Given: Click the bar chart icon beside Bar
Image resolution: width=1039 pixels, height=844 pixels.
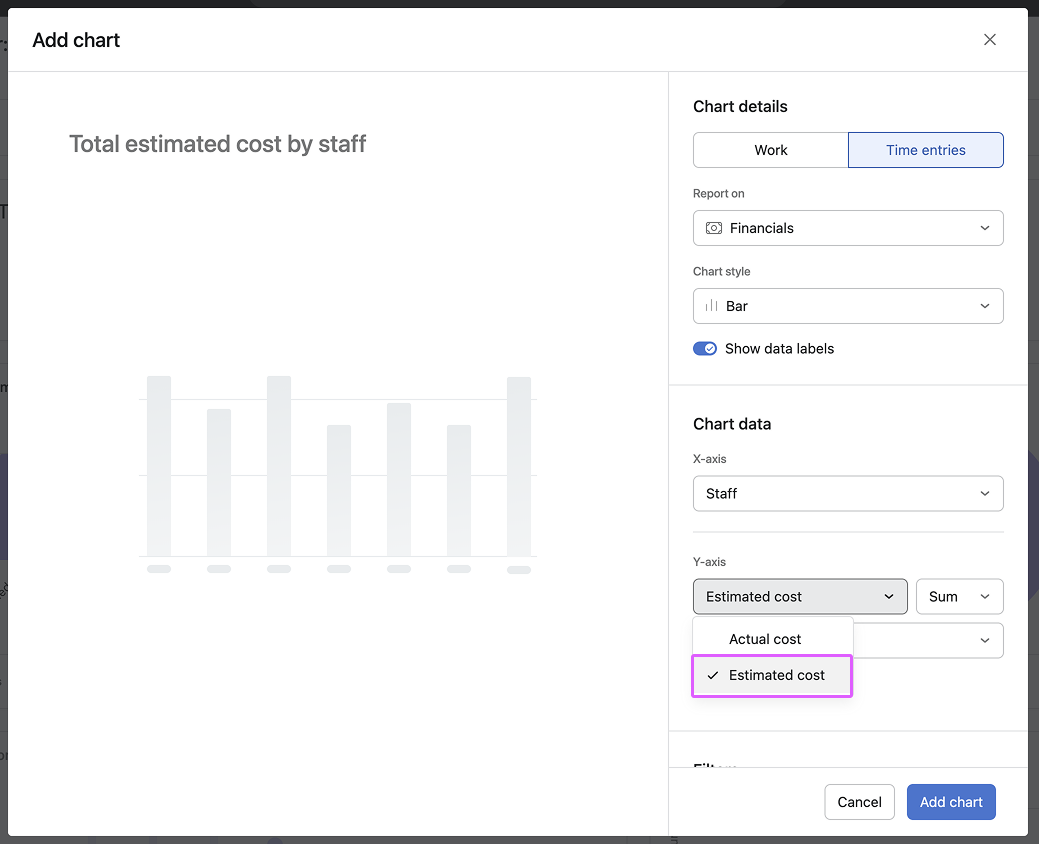Looking at the screenshot, I should click(x=714, y=306).
